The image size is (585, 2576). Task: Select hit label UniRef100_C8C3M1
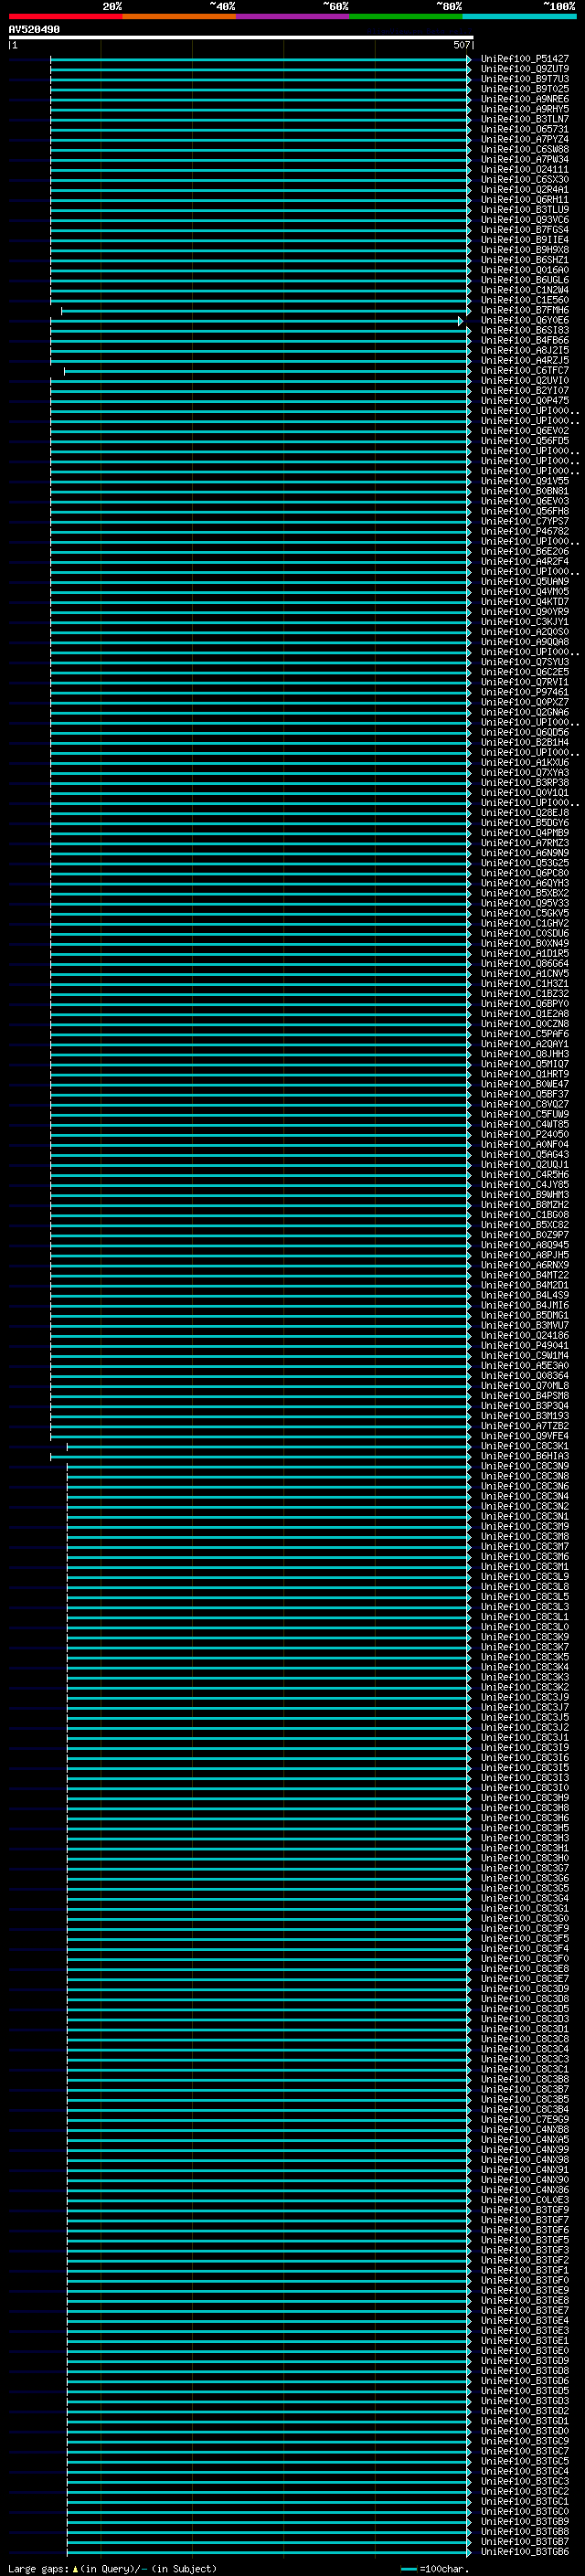click(x=525, y=1566)
